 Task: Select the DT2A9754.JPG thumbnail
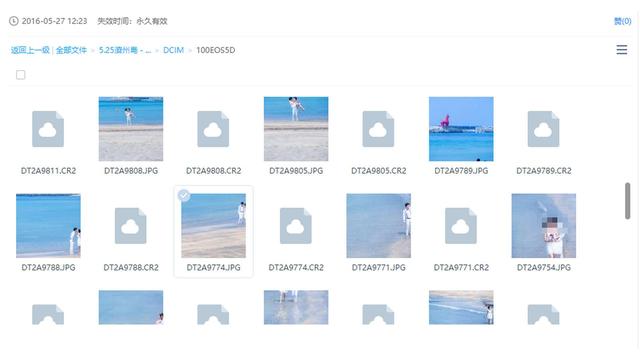544,226
